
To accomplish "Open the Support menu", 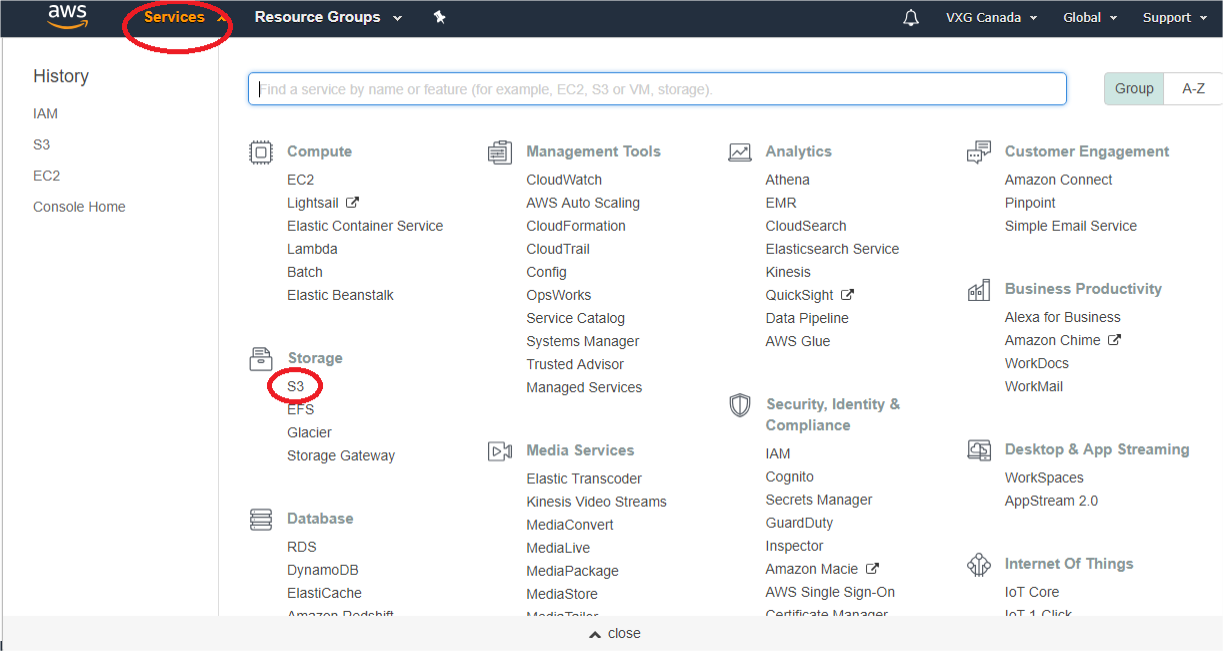I will (x=1174, y=17).
